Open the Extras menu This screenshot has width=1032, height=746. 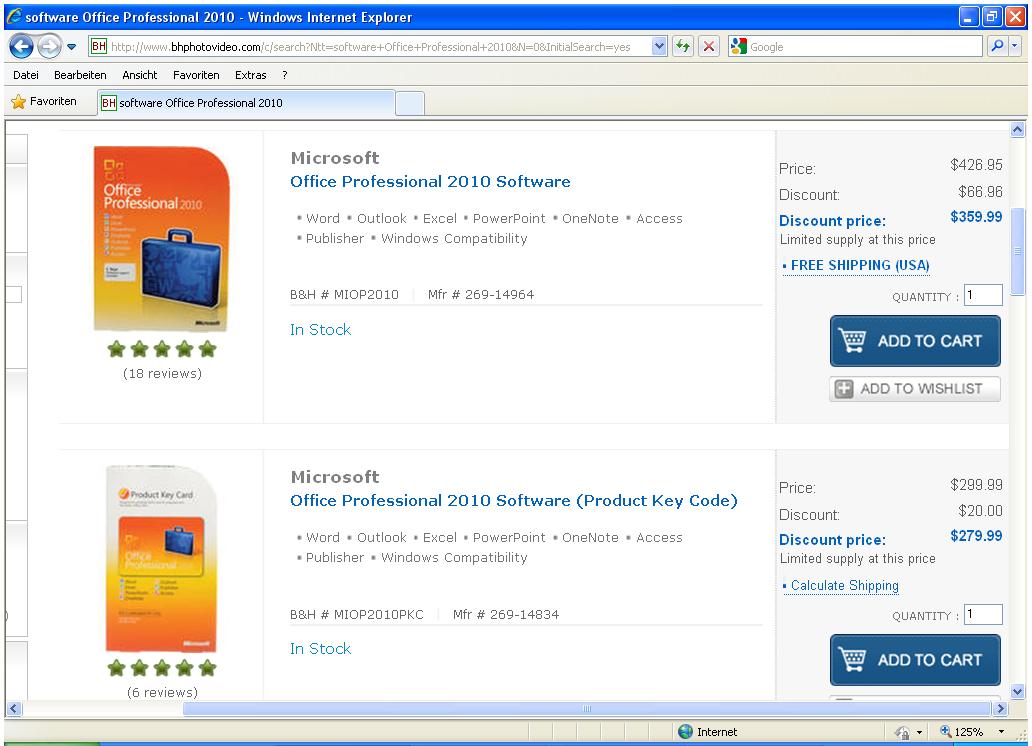(x=251, y=75)
